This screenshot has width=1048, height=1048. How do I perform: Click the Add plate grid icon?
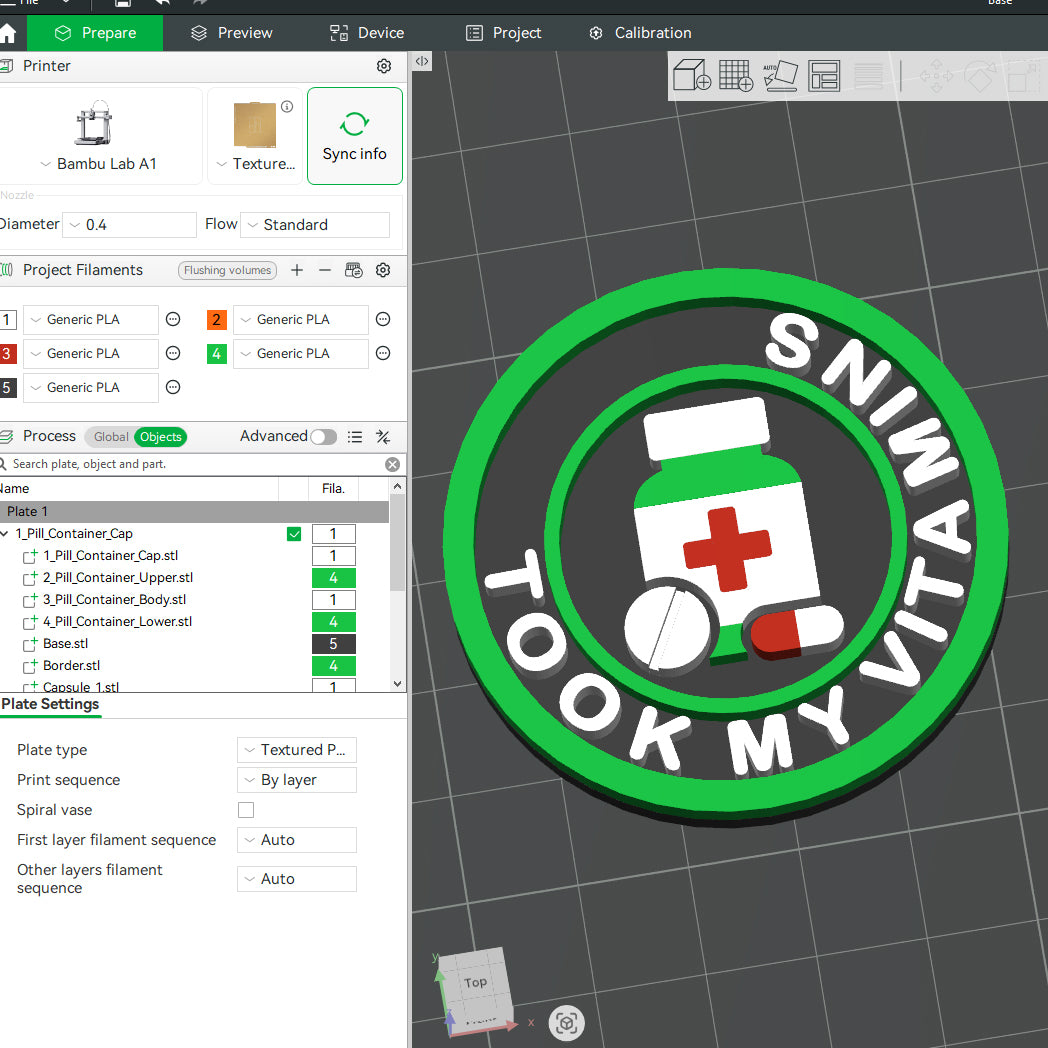(736, 76)
